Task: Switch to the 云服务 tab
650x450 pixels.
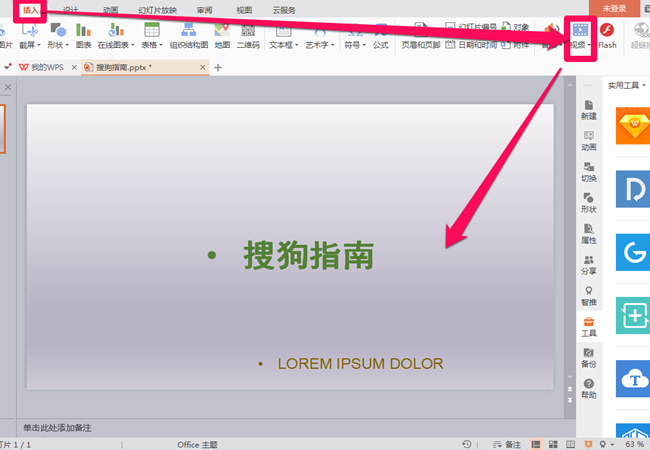Action: tap(284, 10)
